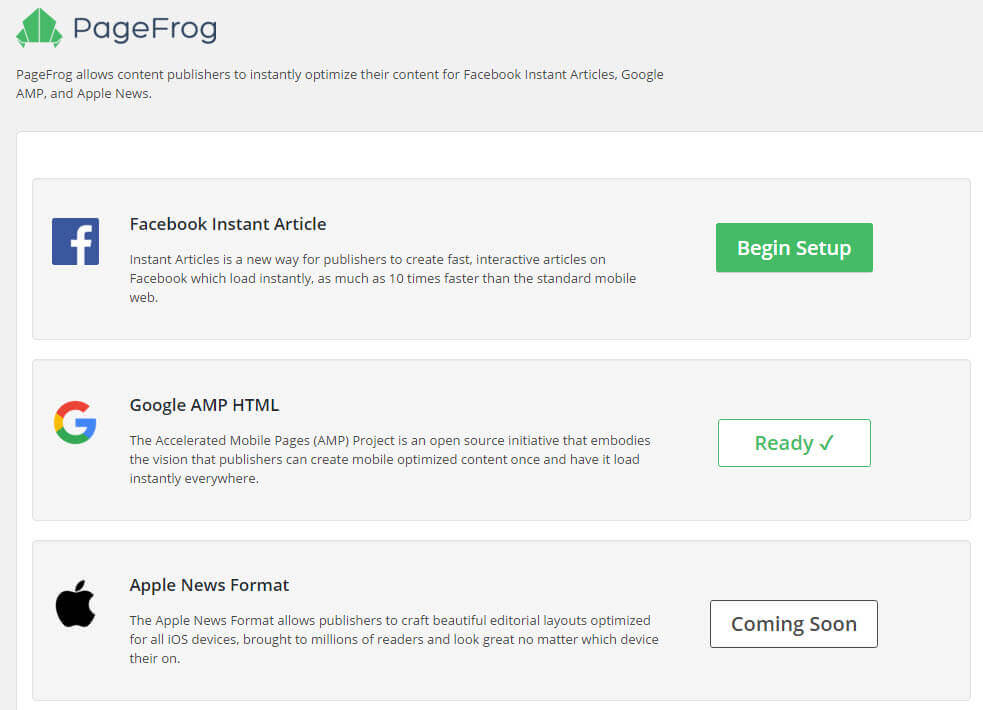The width and height of the screenshot is (983, 710).
Task: Click the Facebook logo icon
Action: click(75, 241)
